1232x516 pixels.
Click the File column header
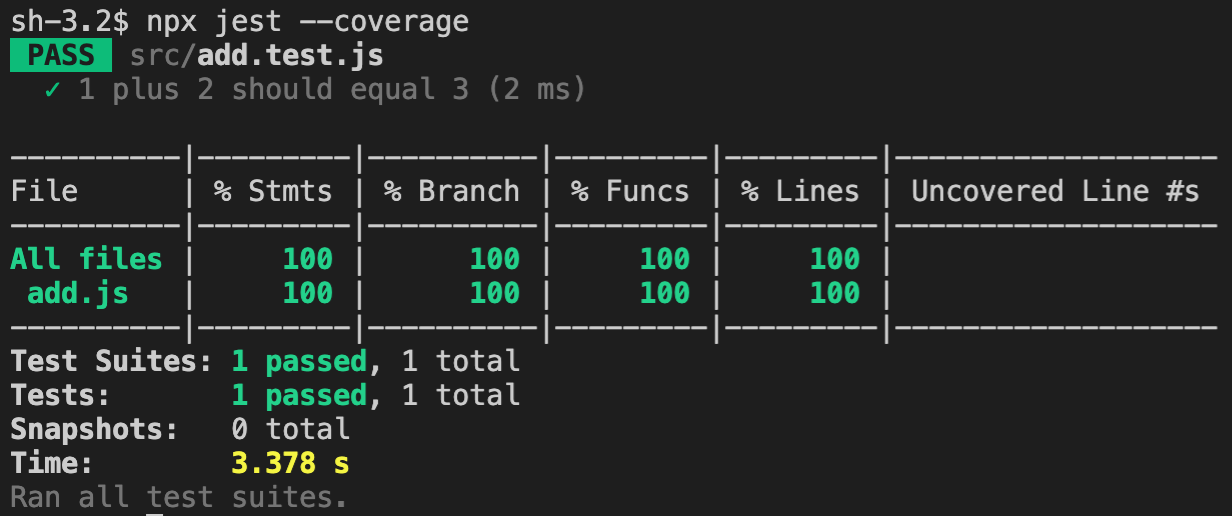(44, 191)
